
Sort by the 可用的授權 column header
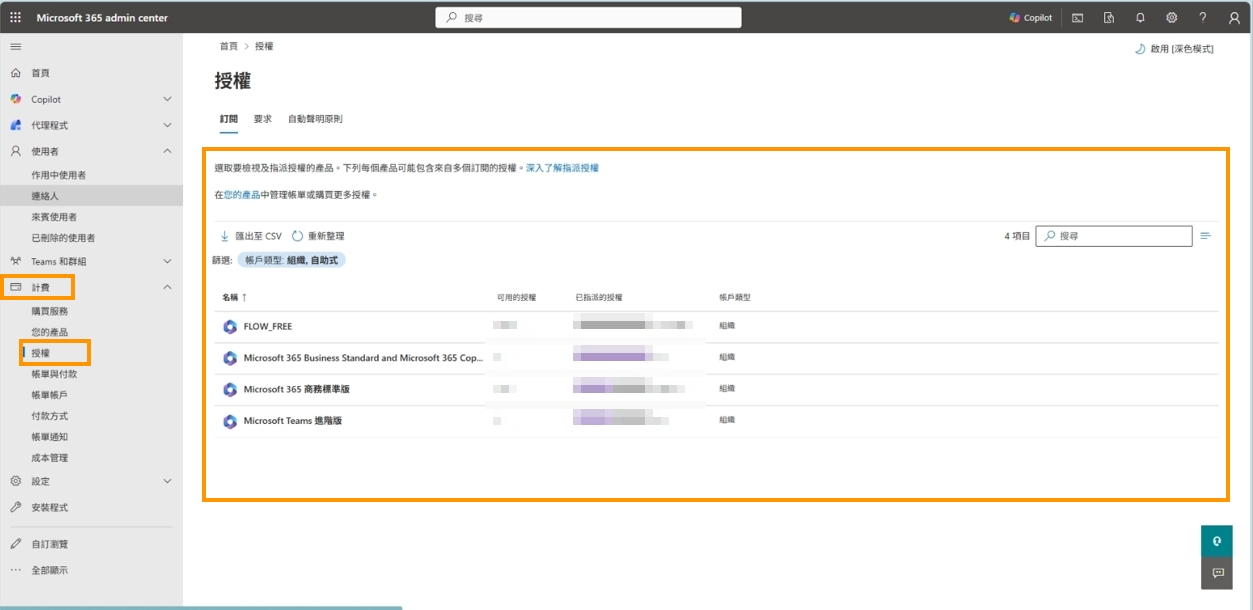click(516, 297)
